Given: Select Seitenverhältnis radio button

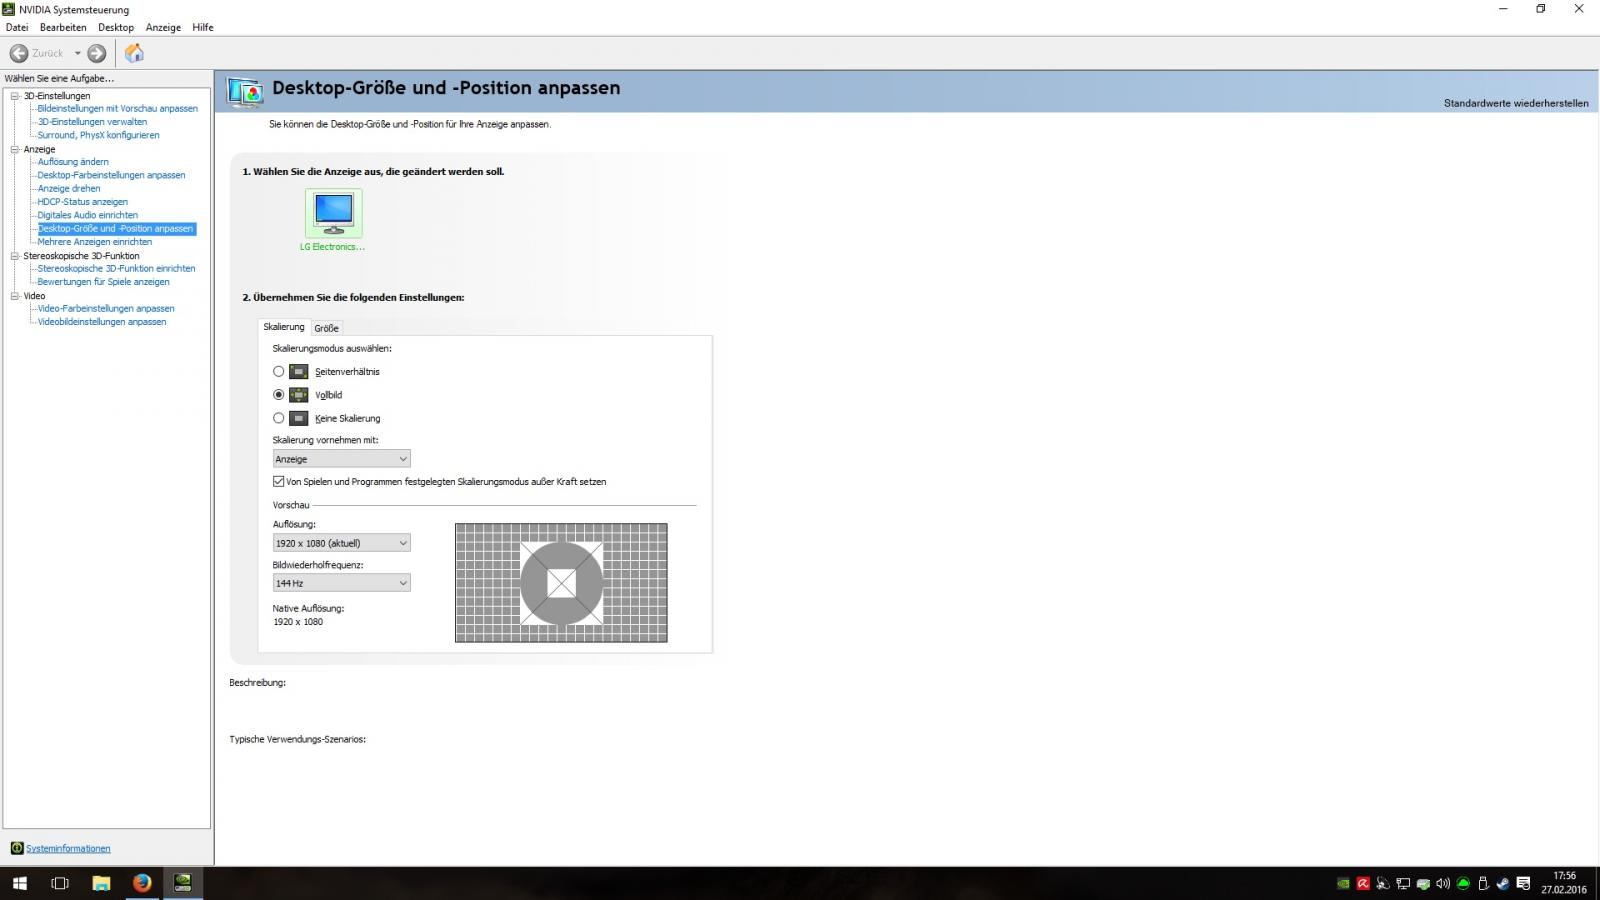Looking at the screenshot, I should (279, 371).
